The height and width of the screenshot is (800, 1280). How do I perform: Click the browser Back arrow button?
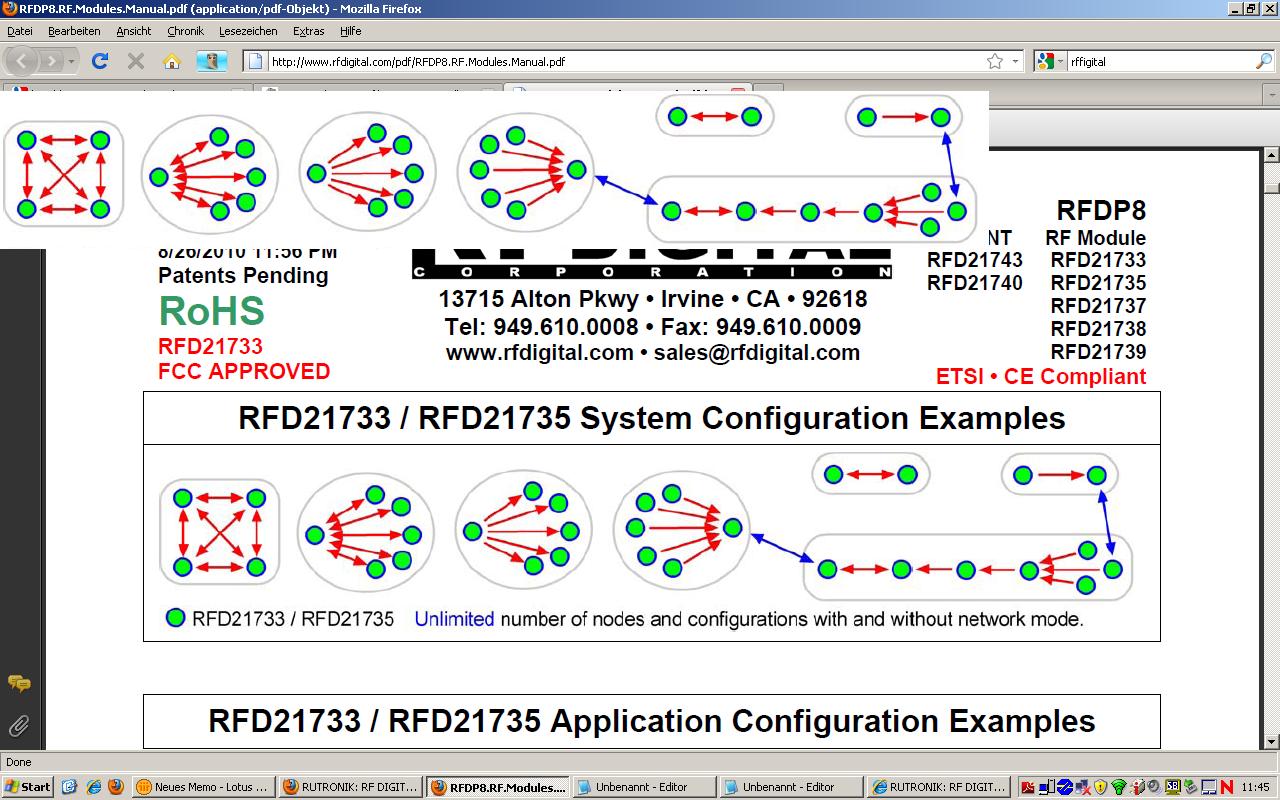point(22,61)
